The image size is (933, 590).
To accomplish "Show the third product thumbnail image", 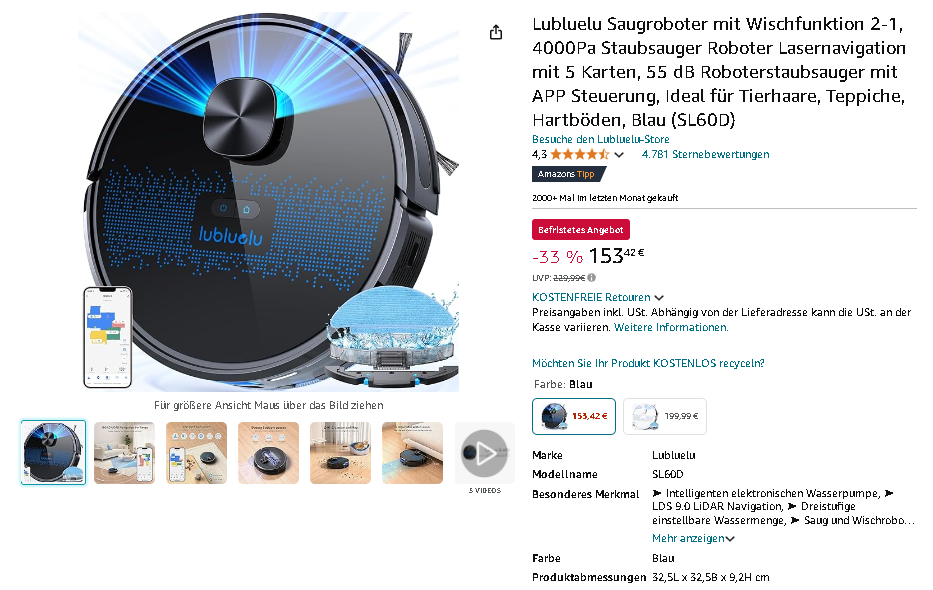I will (196, 453).
